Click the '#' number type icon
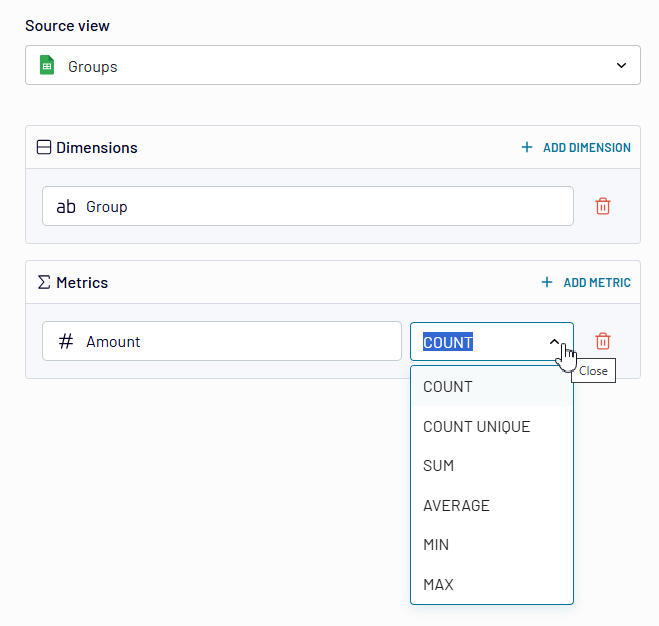 [x=66, y=341]
